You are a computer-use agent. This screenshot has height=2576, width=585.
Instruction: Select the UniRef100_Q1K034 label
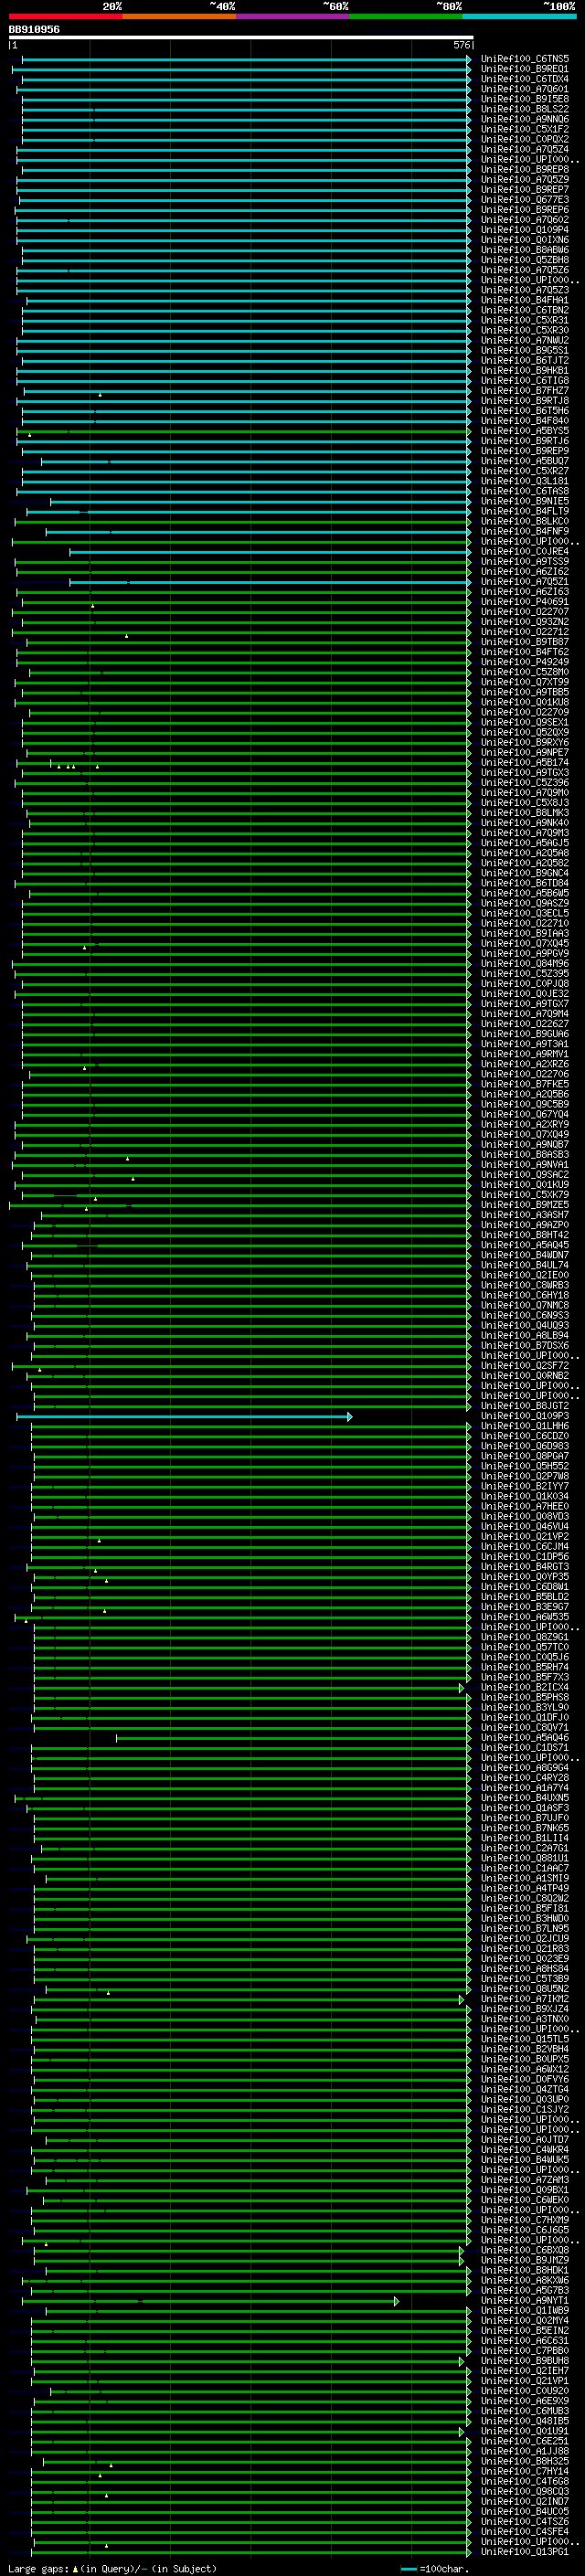[525, 1496]
